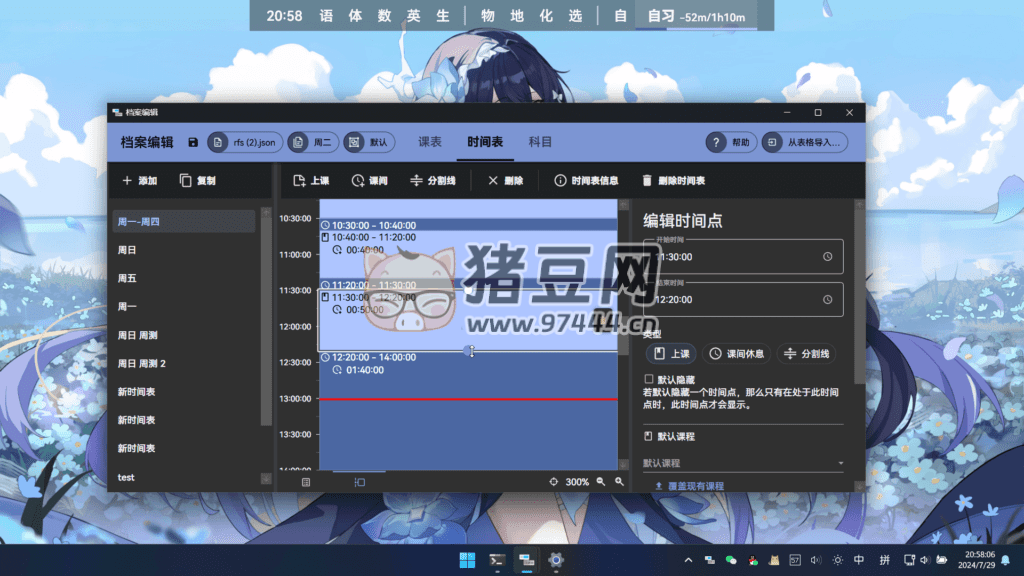The width and height of the screenshot is (1024, 576).
Task: Click the clock icon in 开始时间 field
Action: [827, 257]
